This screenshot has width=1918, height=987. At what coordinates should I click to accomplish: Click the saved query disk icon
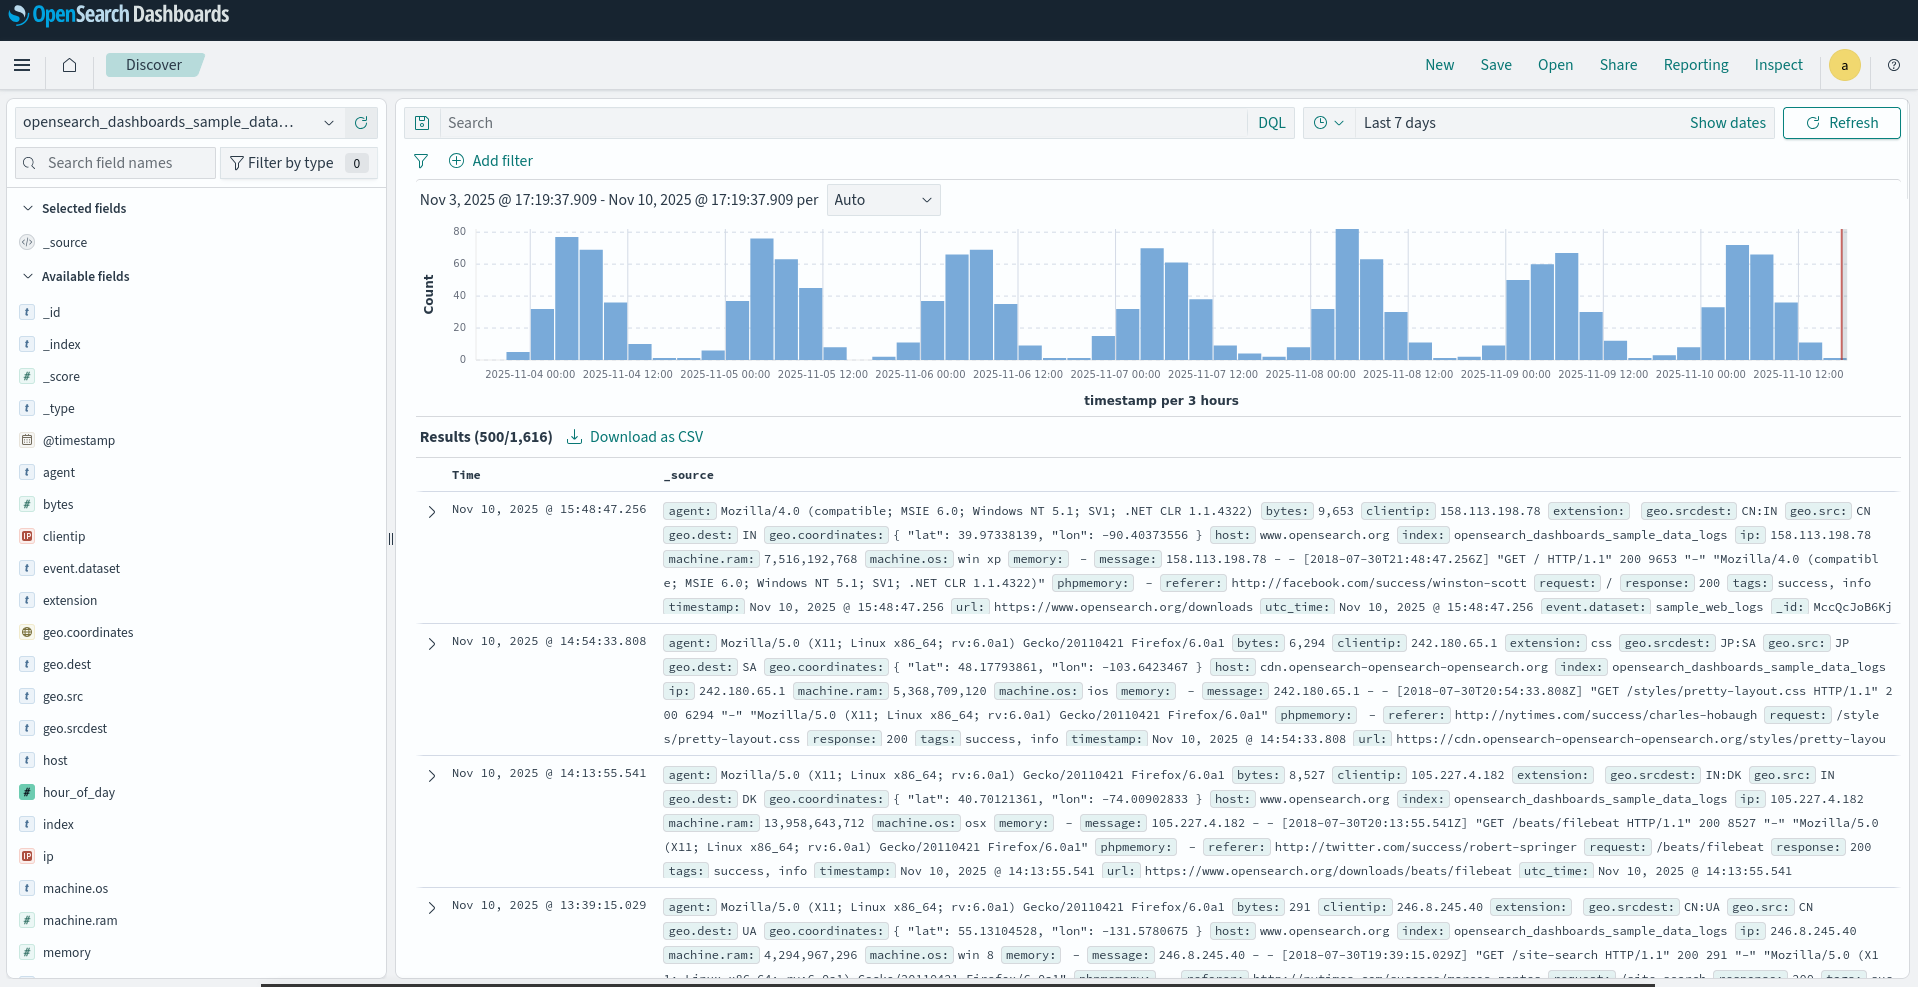tap(422, 123)
